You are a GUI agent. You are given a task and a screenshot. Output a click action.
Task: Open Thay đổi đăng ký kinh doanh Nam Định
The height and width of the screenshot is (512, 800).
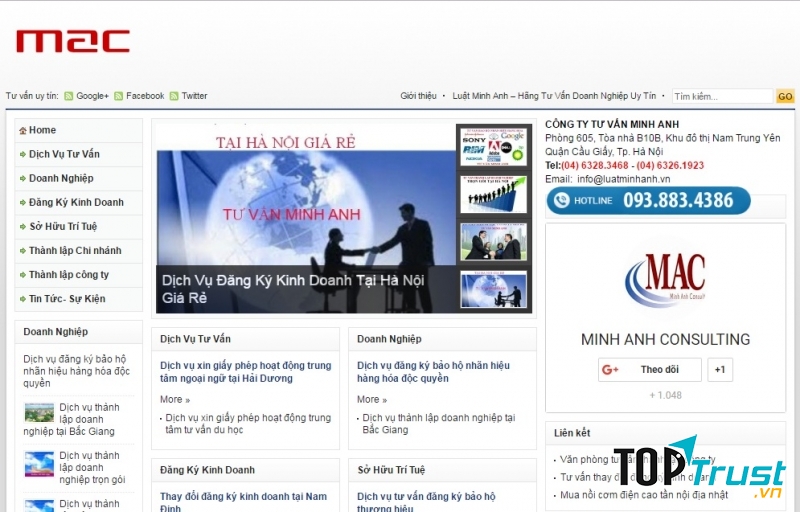[243, 502]
